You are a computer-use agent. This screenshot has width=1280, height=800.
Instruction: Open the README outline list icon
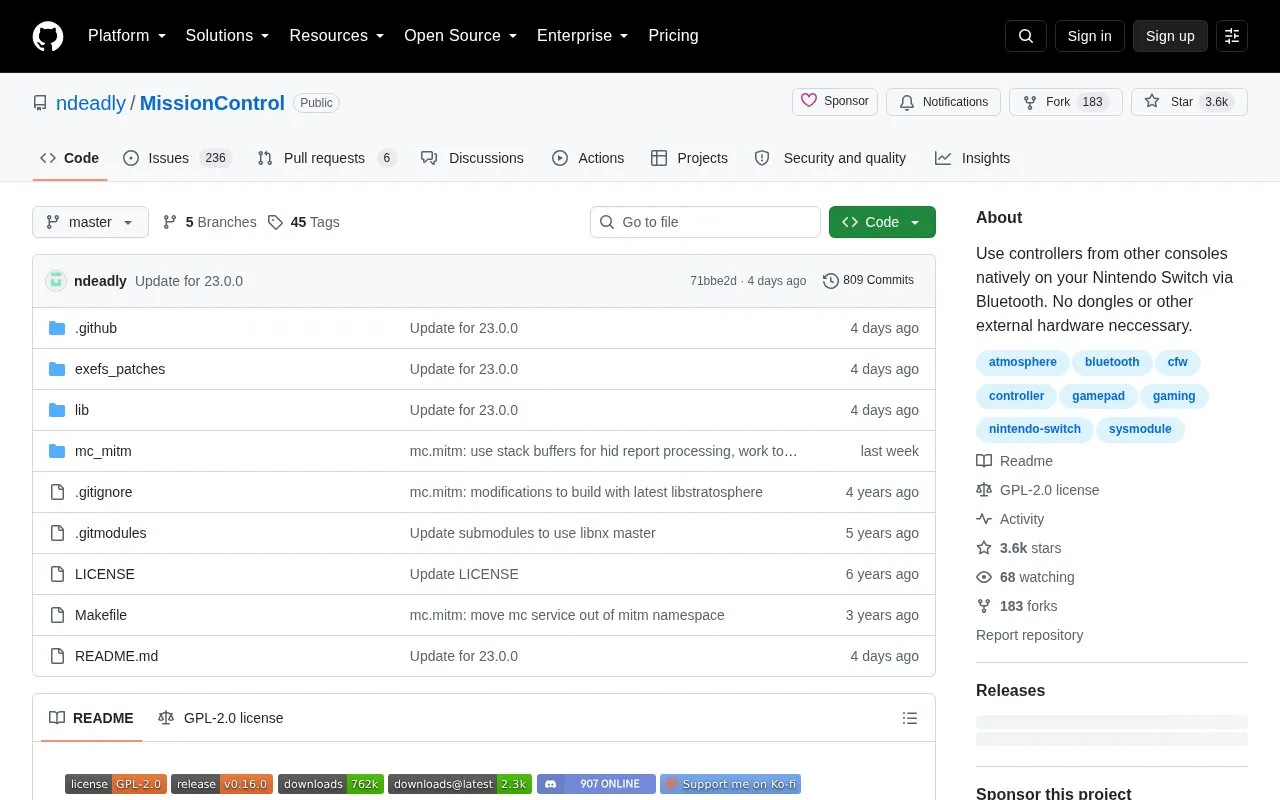[910, 718]
